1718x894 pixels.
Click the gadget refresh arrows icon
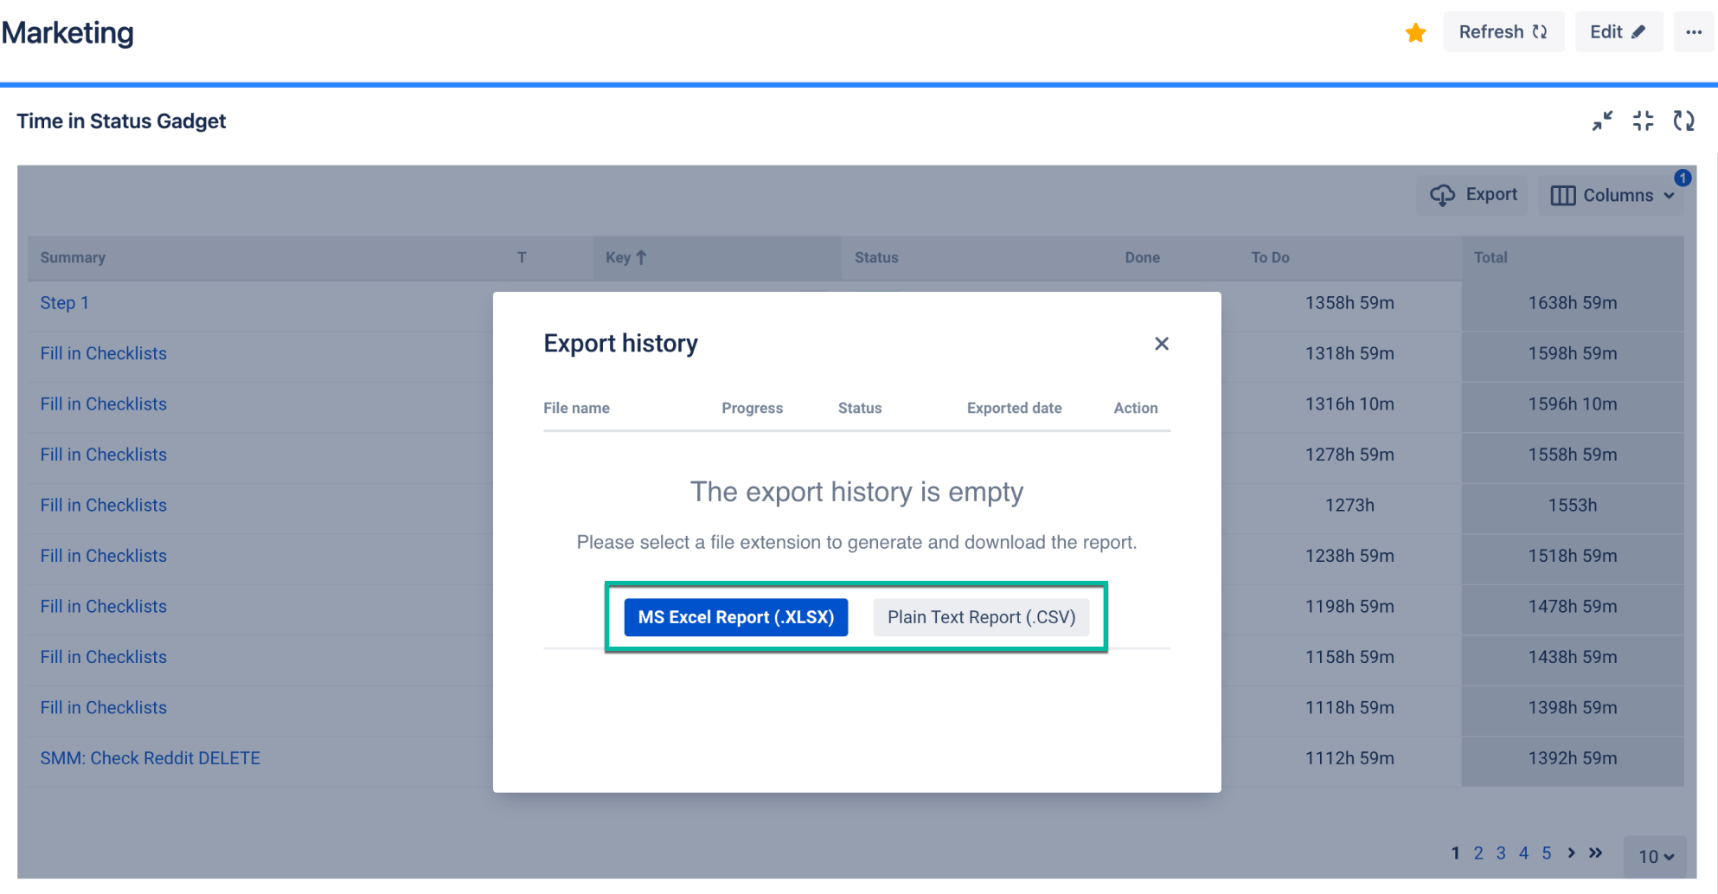(1684, 121)
